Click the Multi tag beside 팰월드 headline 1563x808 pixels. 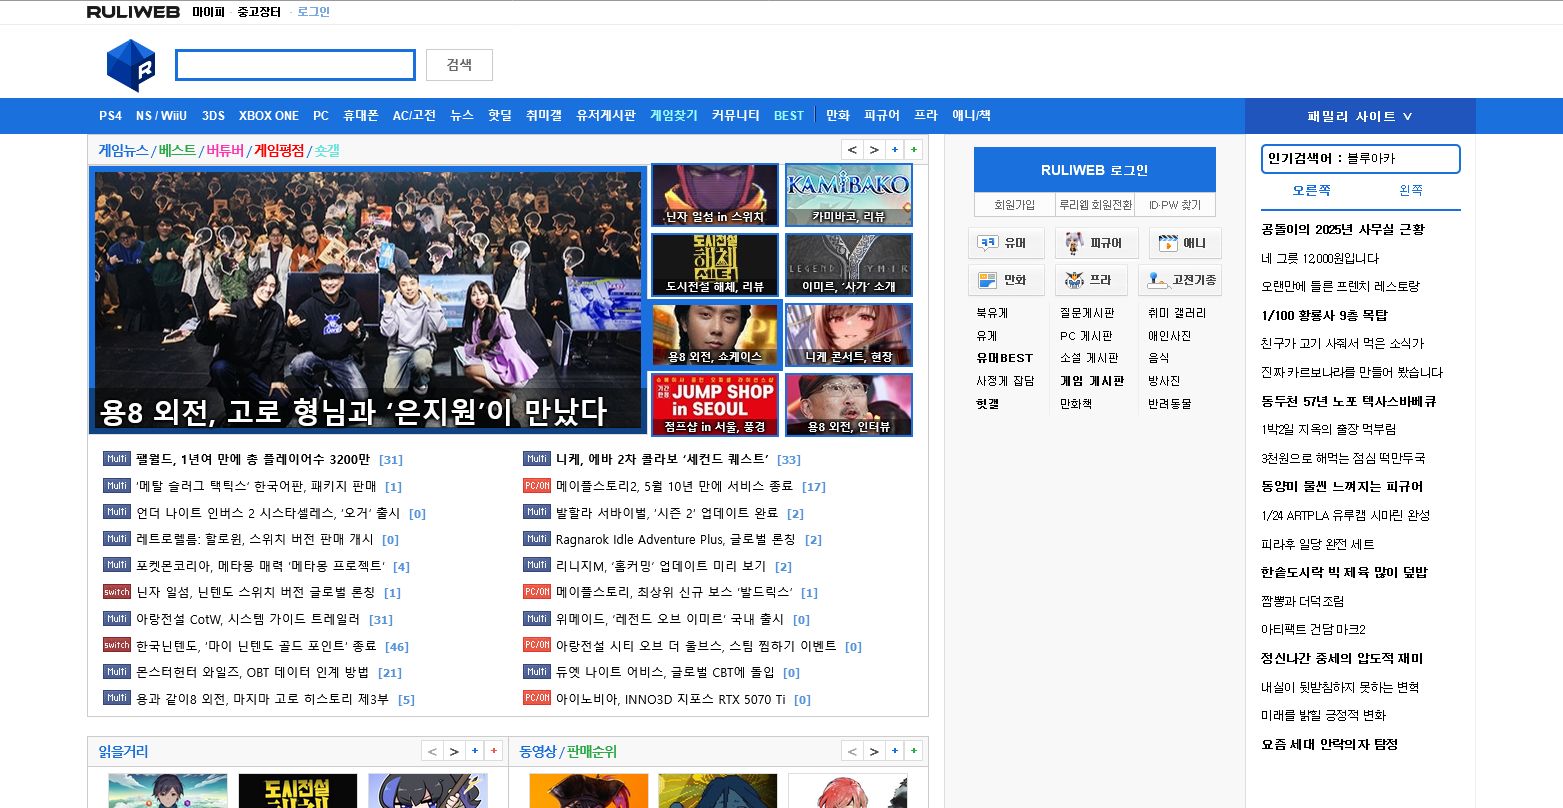[117, 459]
